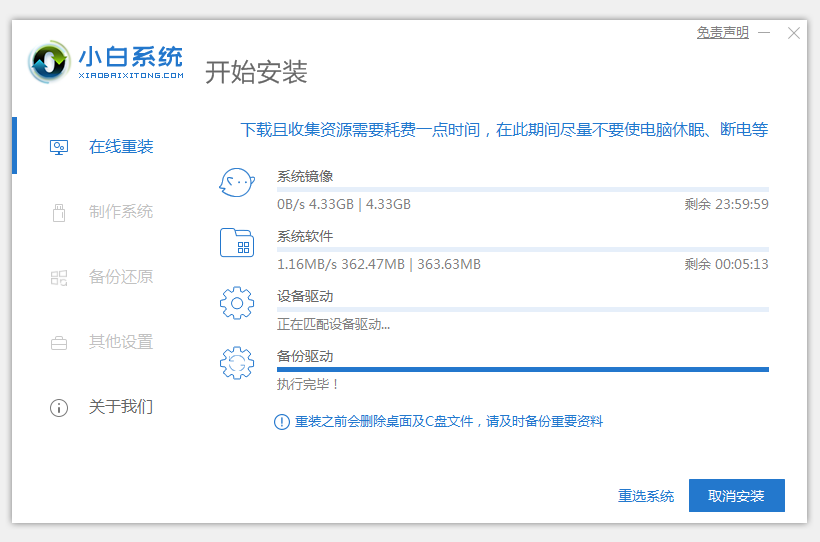Click the 关于我们 info circle icon
This screenshot has width=820, height=542.
(x=59, y=407)
